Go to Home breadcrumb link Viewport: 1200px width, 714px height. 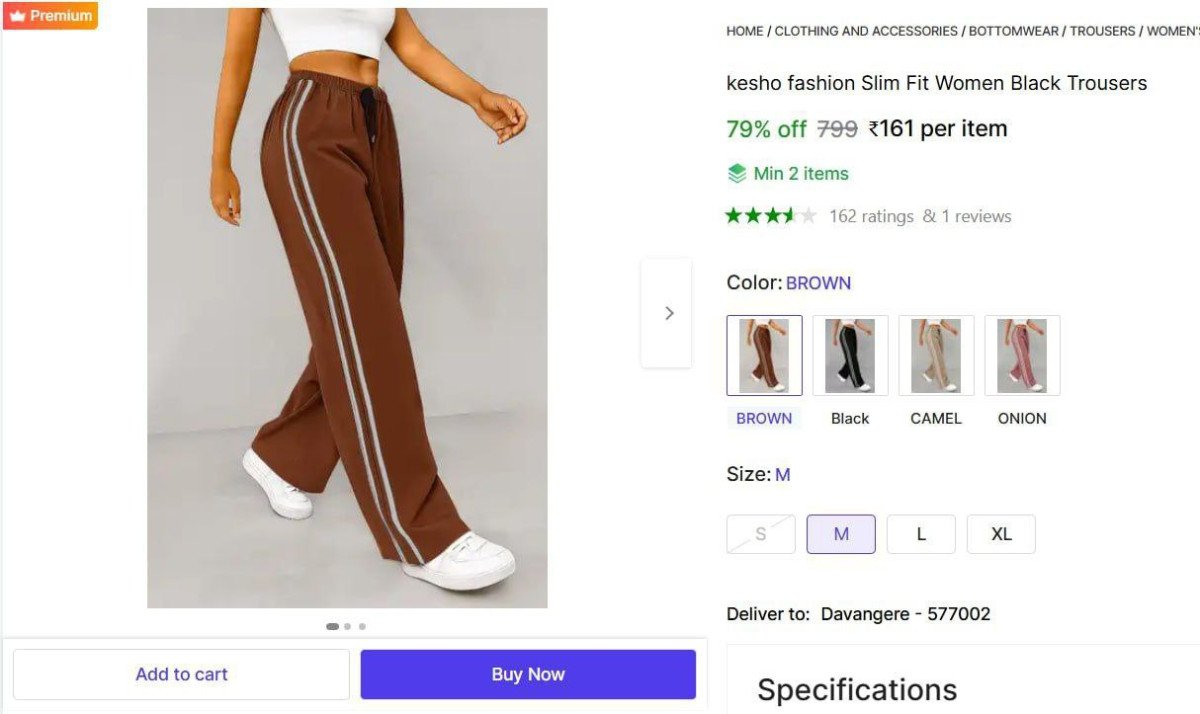tap(745, 31)
